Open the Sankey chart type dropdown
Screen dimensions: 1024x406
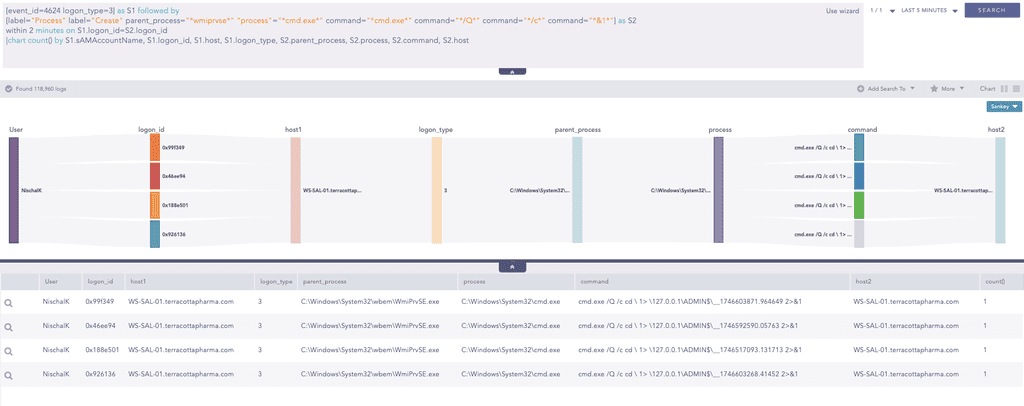tap(1003, 106)
